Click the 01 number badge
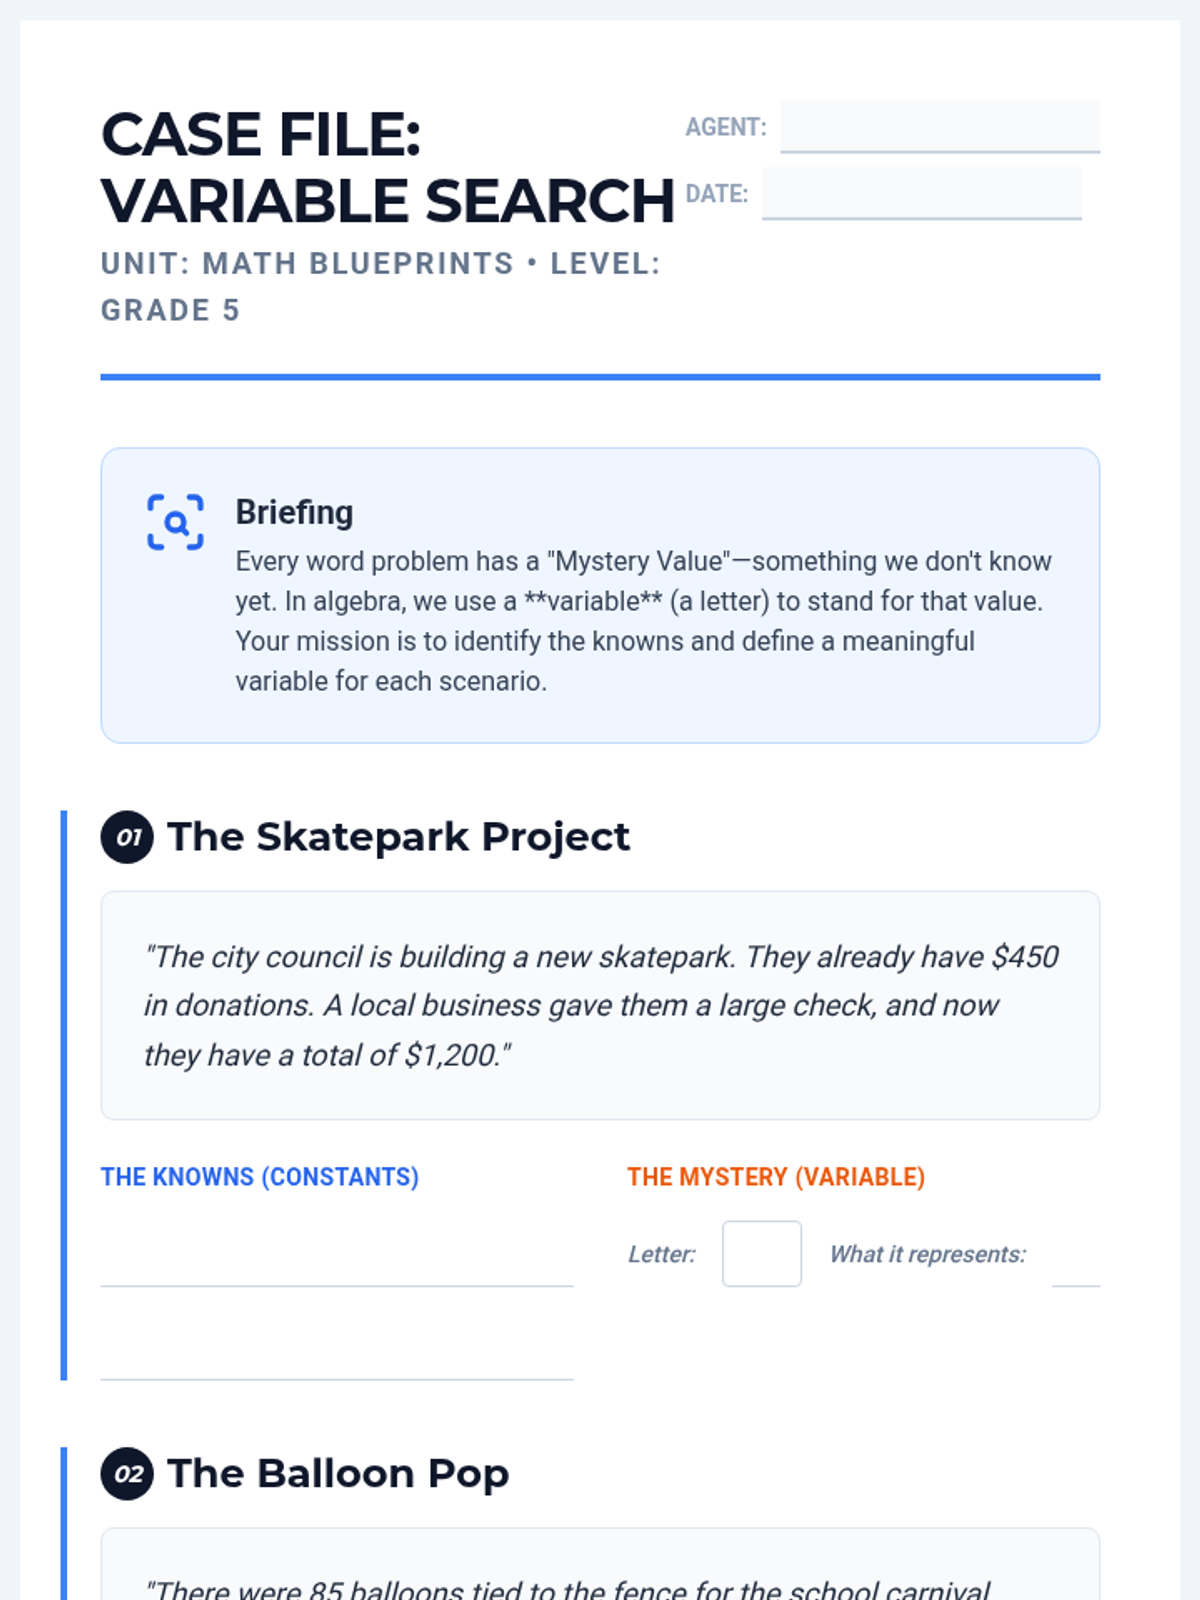The image size is (1200, 1600). [127, 837]
